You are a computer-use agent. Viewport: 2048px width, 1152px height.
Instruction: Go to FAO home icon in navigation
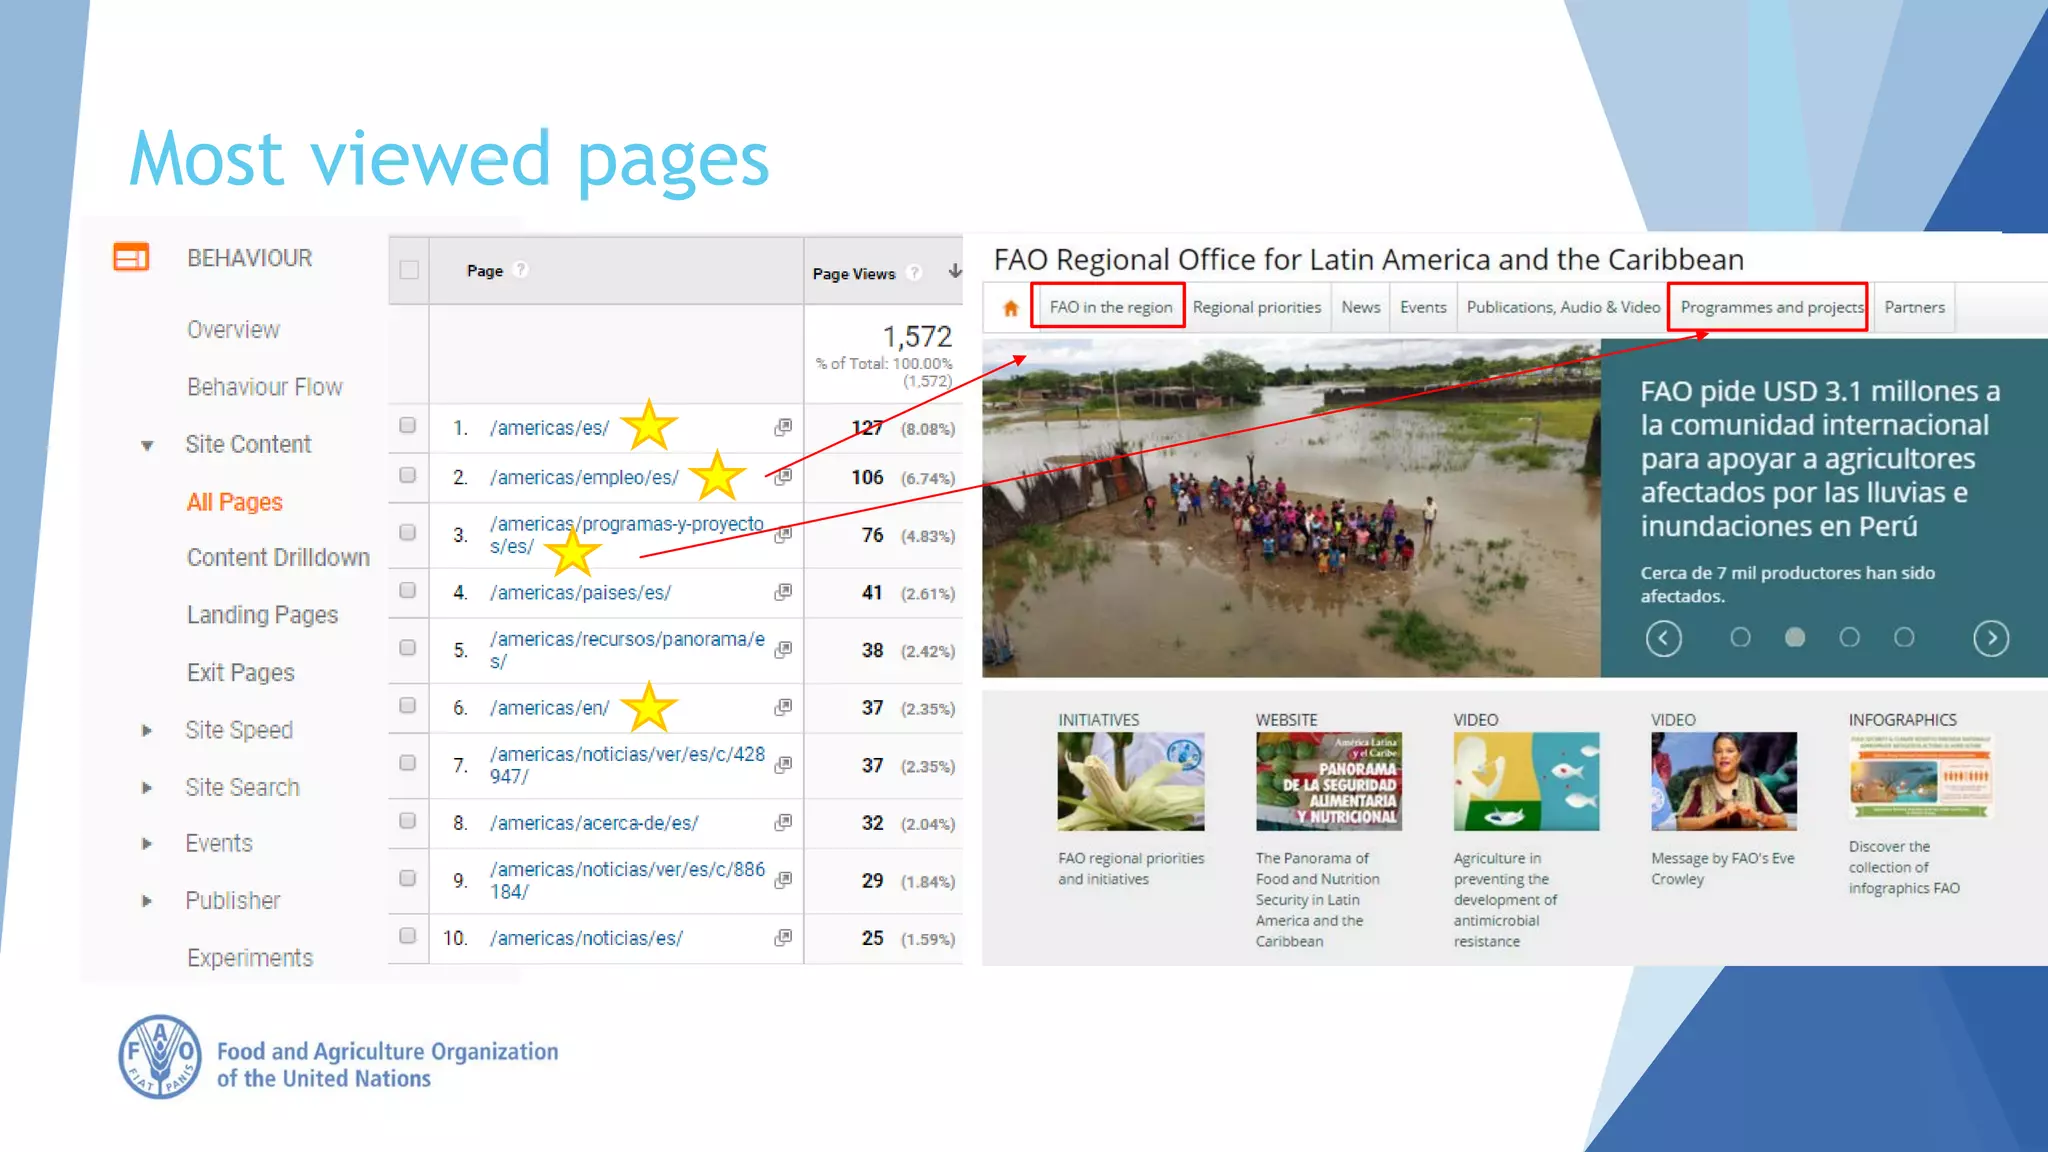[1010, 308]
